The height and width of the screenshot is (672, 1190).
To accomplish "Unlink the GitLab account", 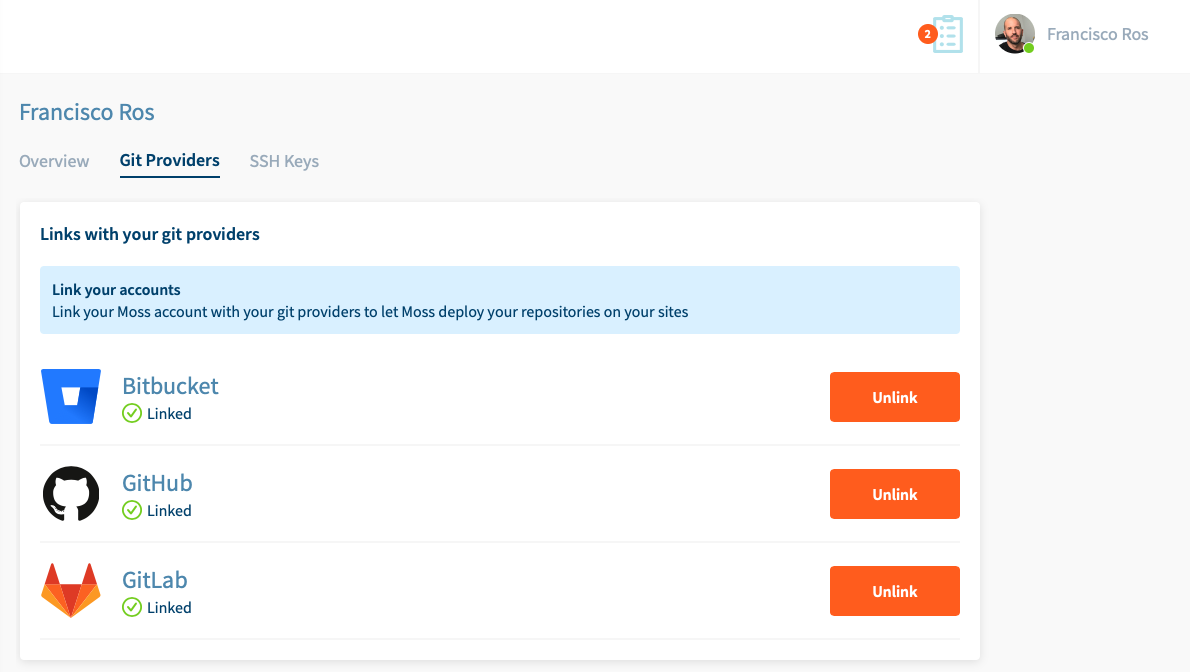I will 895,591.
